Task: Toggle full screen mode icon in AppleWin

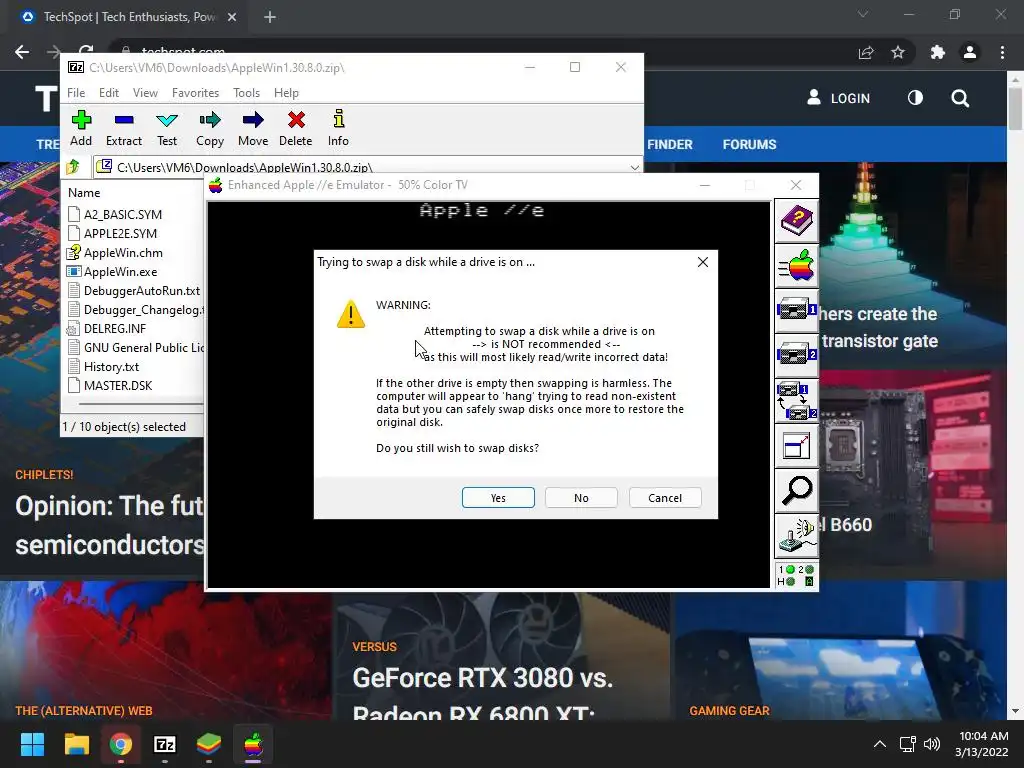Action: 796,446
